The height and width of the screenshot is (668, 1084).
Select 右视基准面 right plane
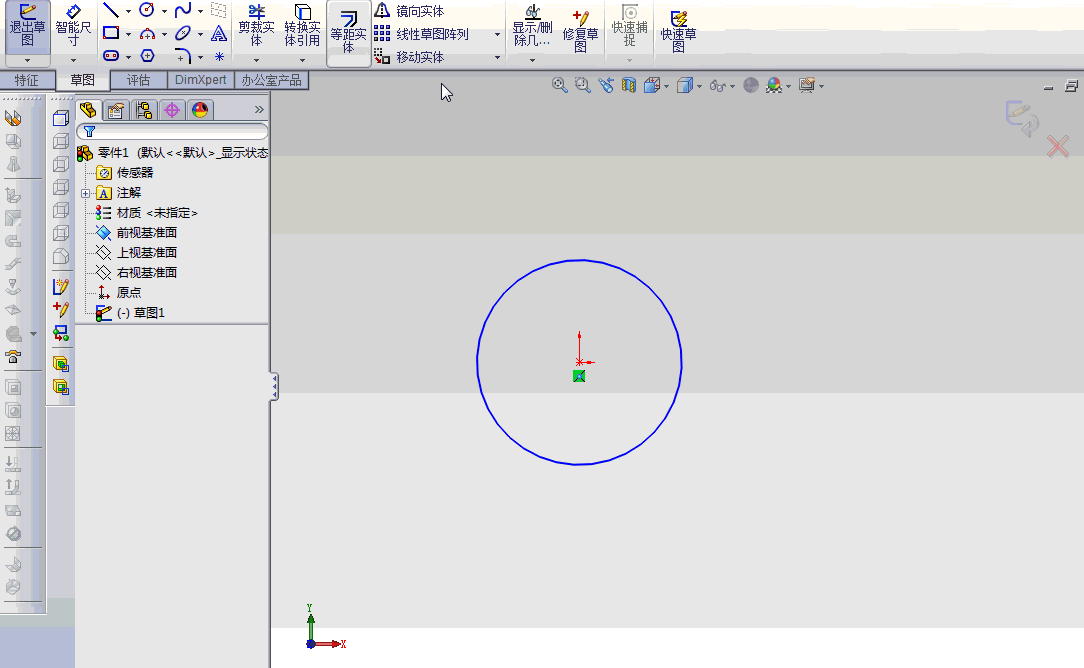coord(137,273)
